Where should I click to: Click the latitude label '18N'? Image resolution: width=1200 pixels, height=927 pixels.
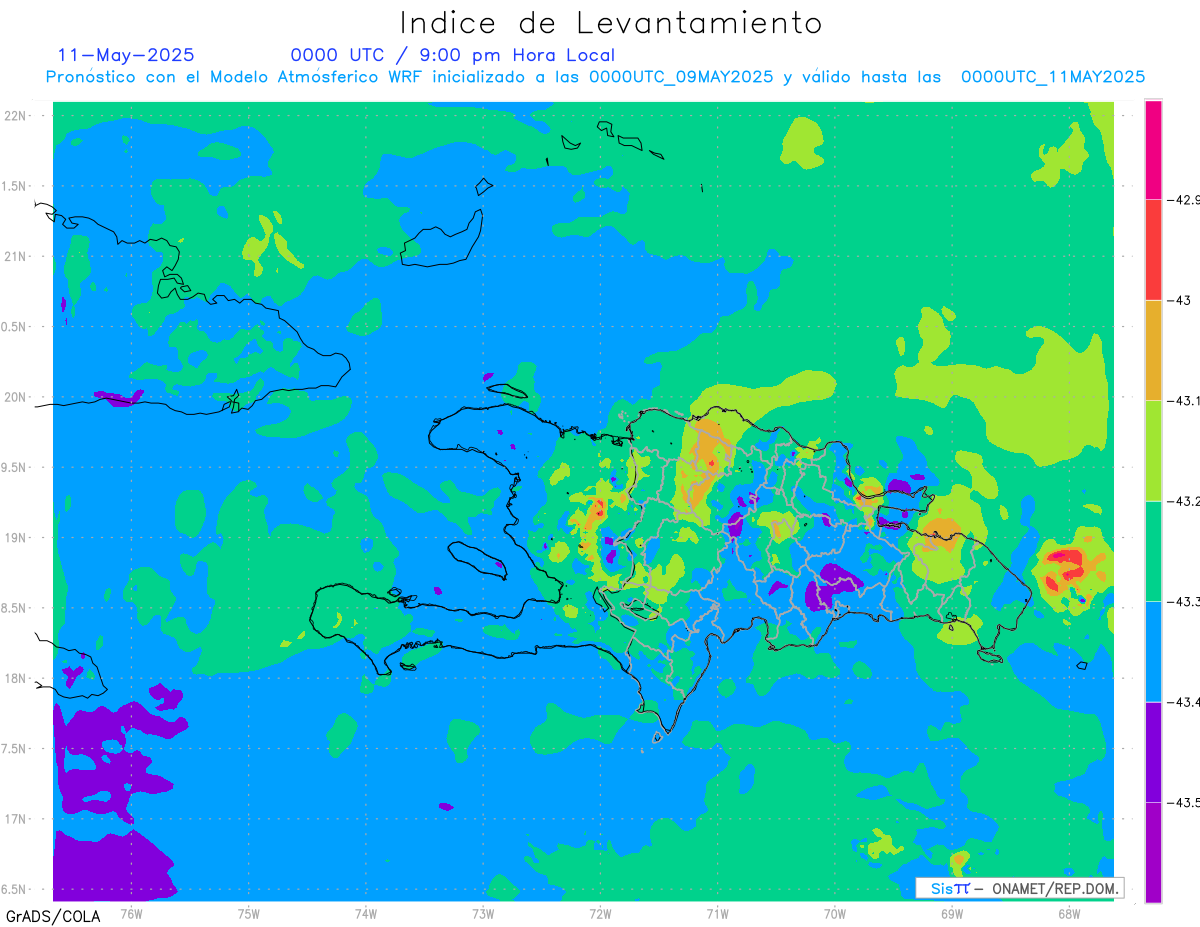pyautogui.click(x=15, y=678)
